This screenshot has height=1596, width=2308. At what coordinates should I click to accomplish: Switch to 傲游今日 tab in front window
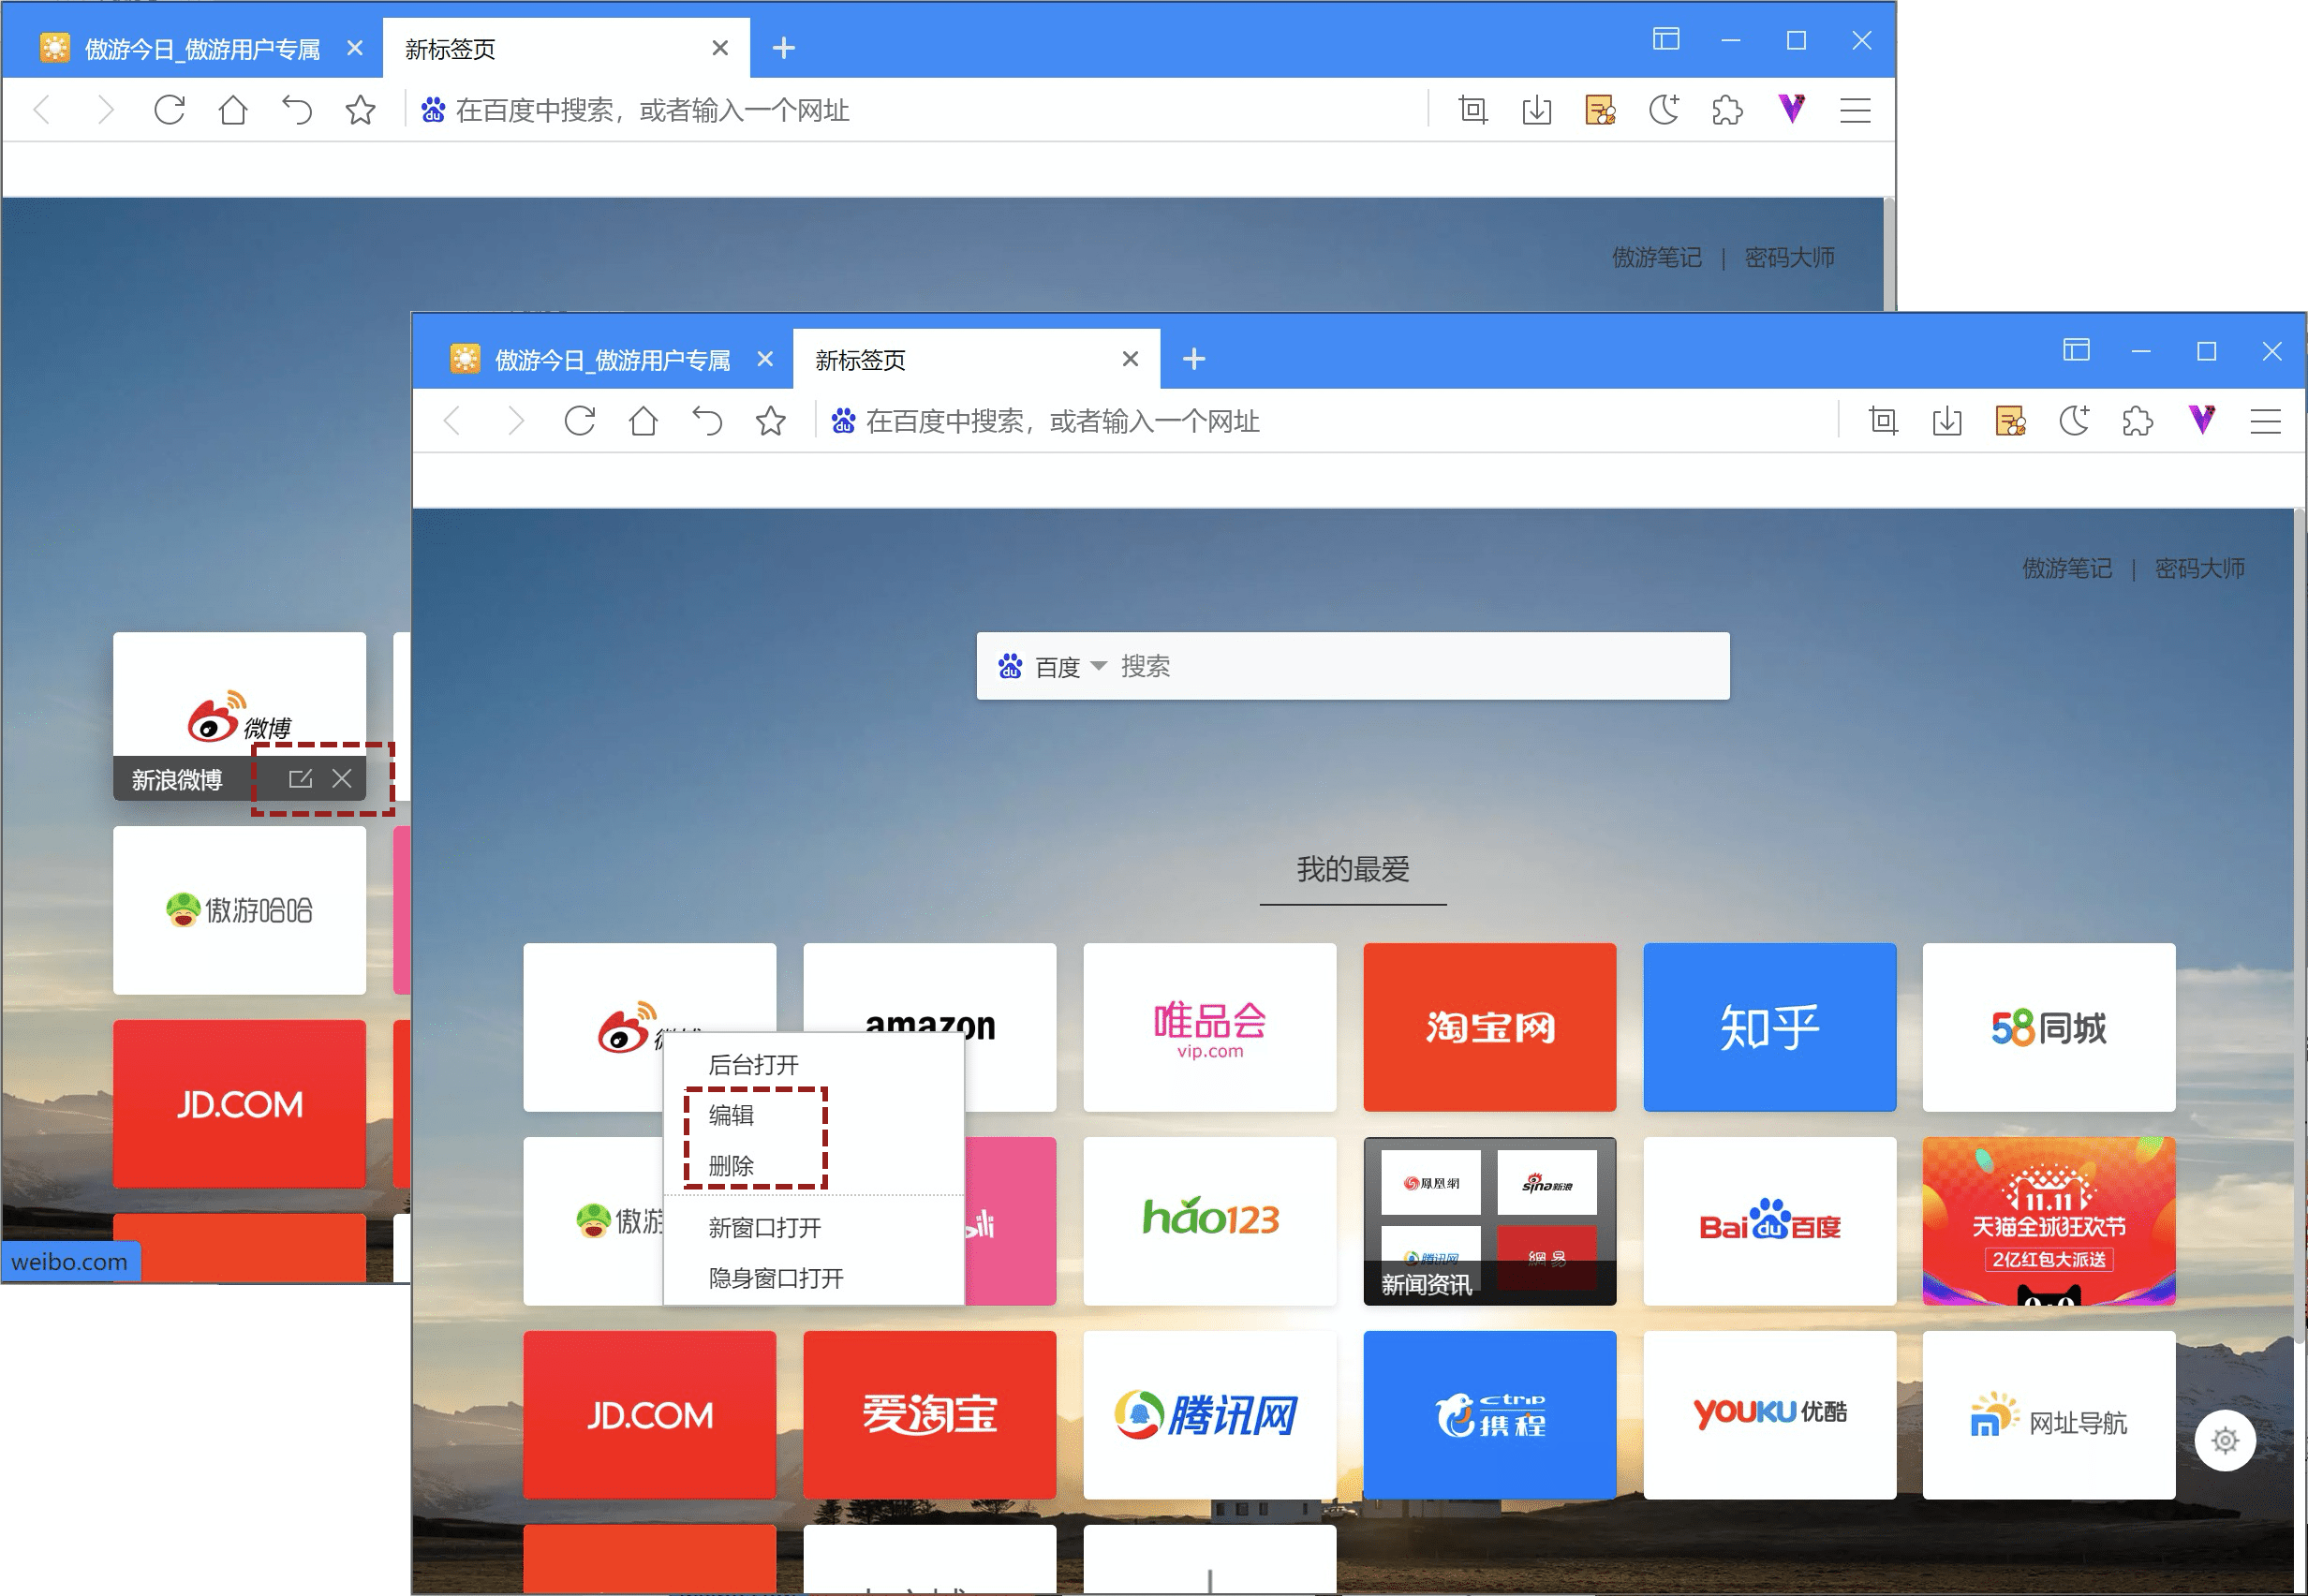(x=612, y=359)
